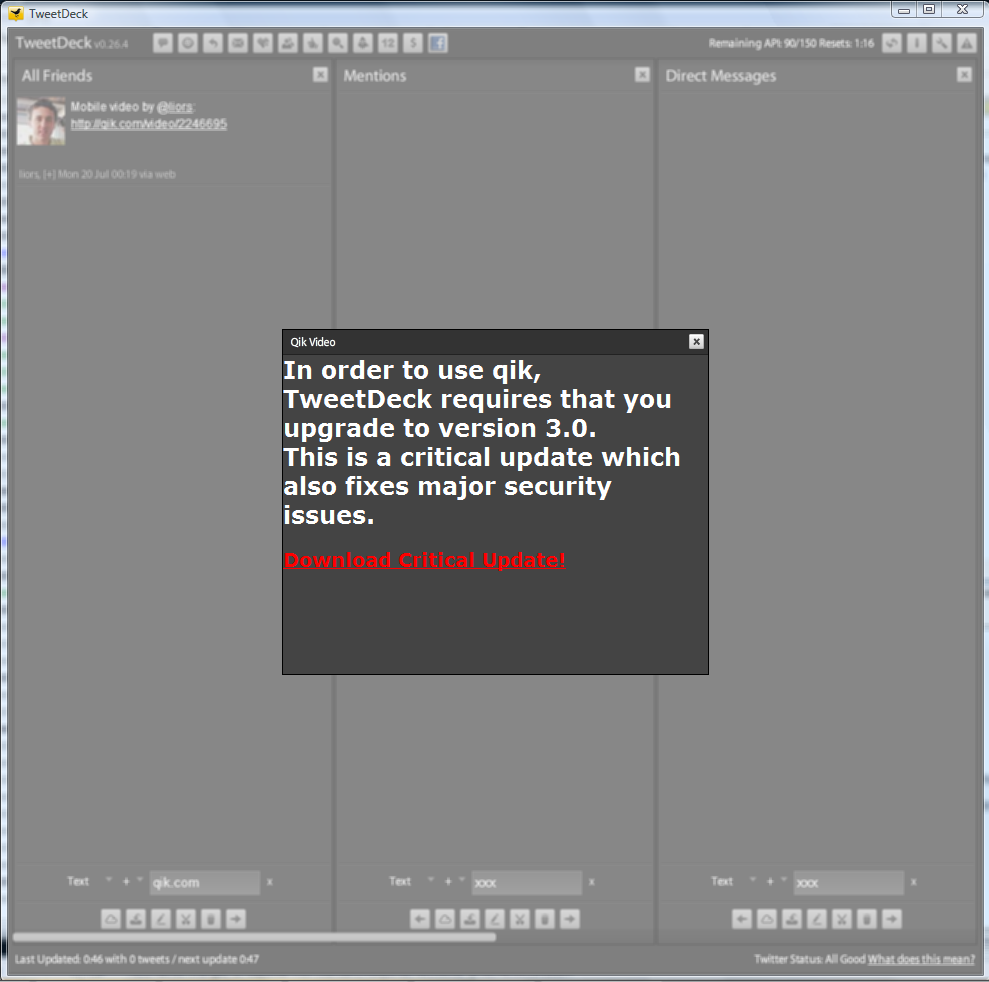Viewport: 989px width, 982px height.
Task: Click the filter field containing qik.com
Action: click(x=204, y=882)
